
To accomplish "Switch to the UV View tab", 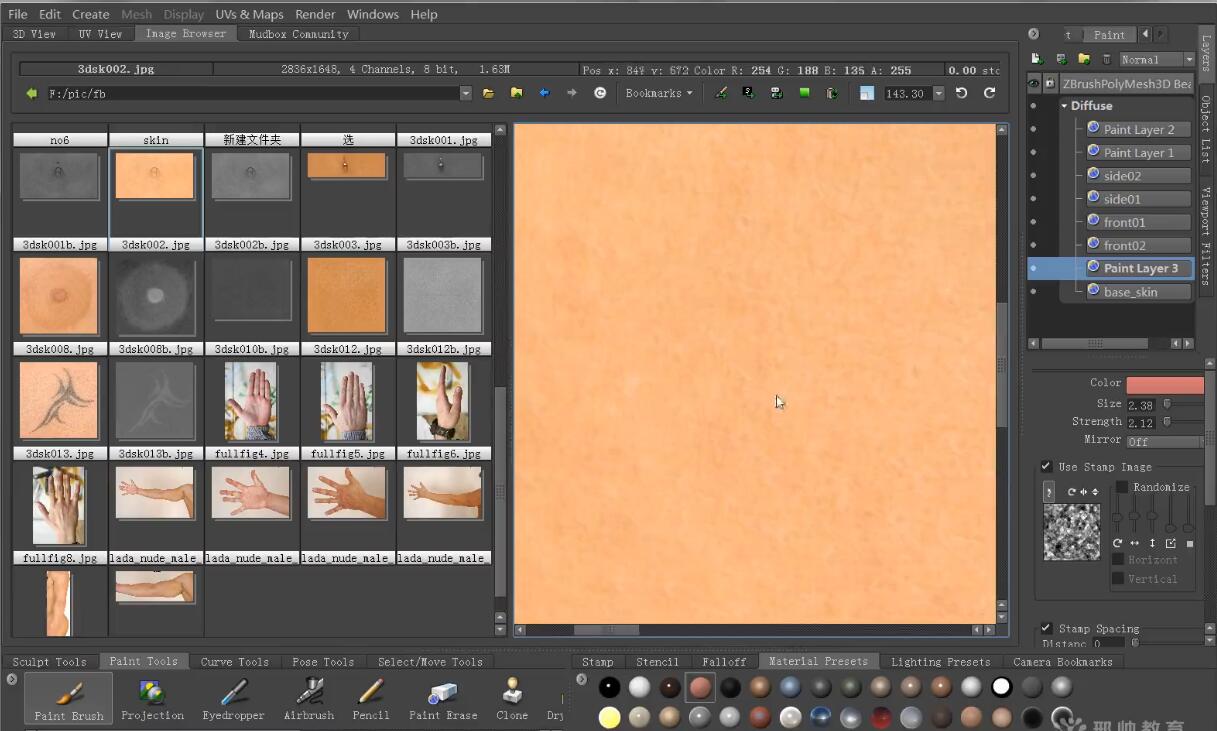I will 100,34.
